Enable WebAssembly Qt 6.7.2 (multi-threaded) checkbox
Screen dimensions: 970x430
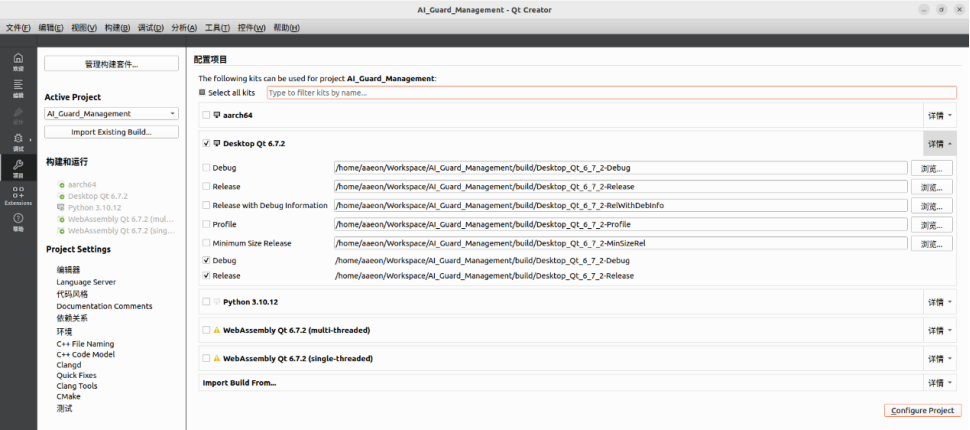[x=206, y=330]
